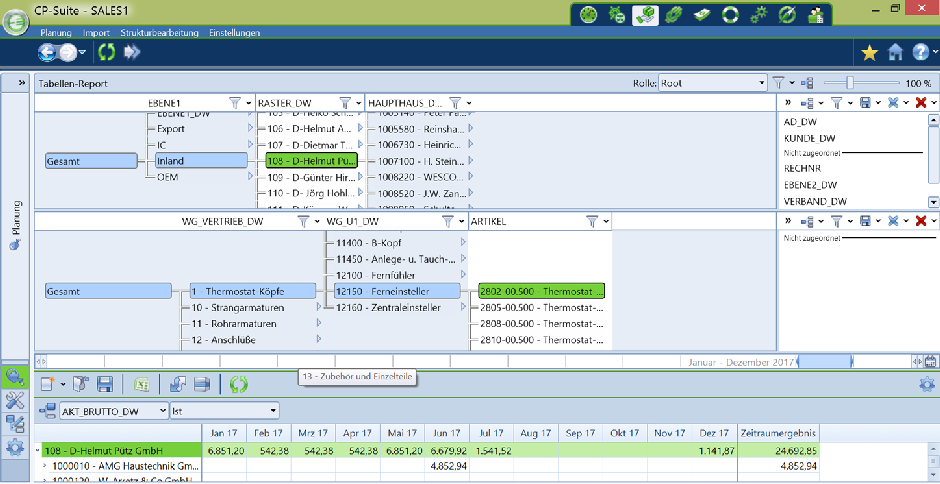This screenshot has height=484, width=940.
Task: Click the green refresh arrows in navigation bar
Action: click(107, 53)
